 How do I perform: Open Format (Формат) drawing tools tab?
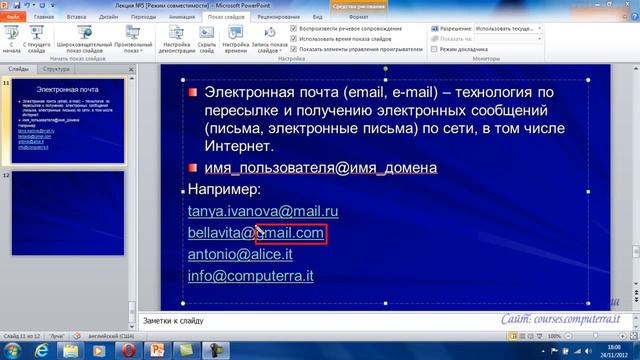pyautogui.click(x=359, y=17)
